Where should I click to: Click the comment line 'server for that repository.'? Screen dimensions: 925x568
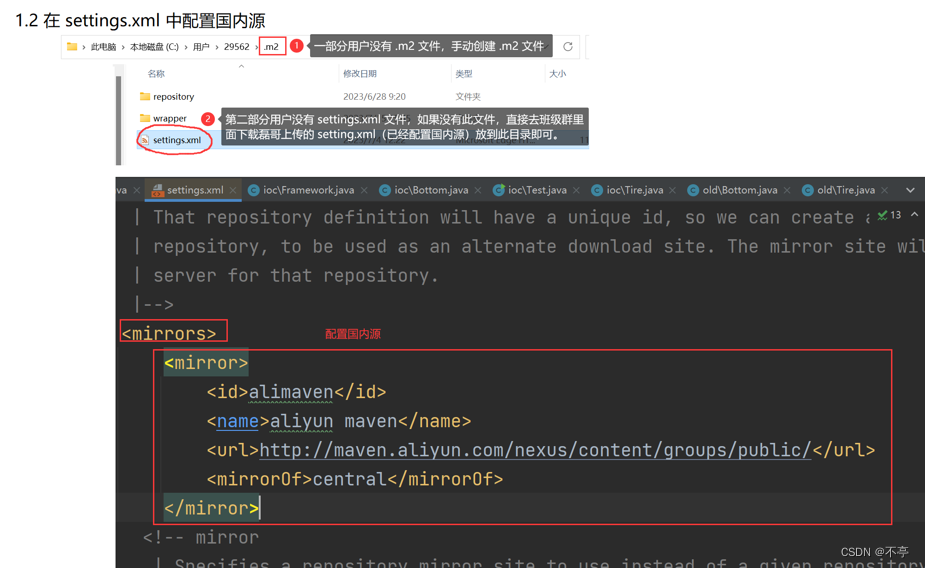(x=296, y=275)
